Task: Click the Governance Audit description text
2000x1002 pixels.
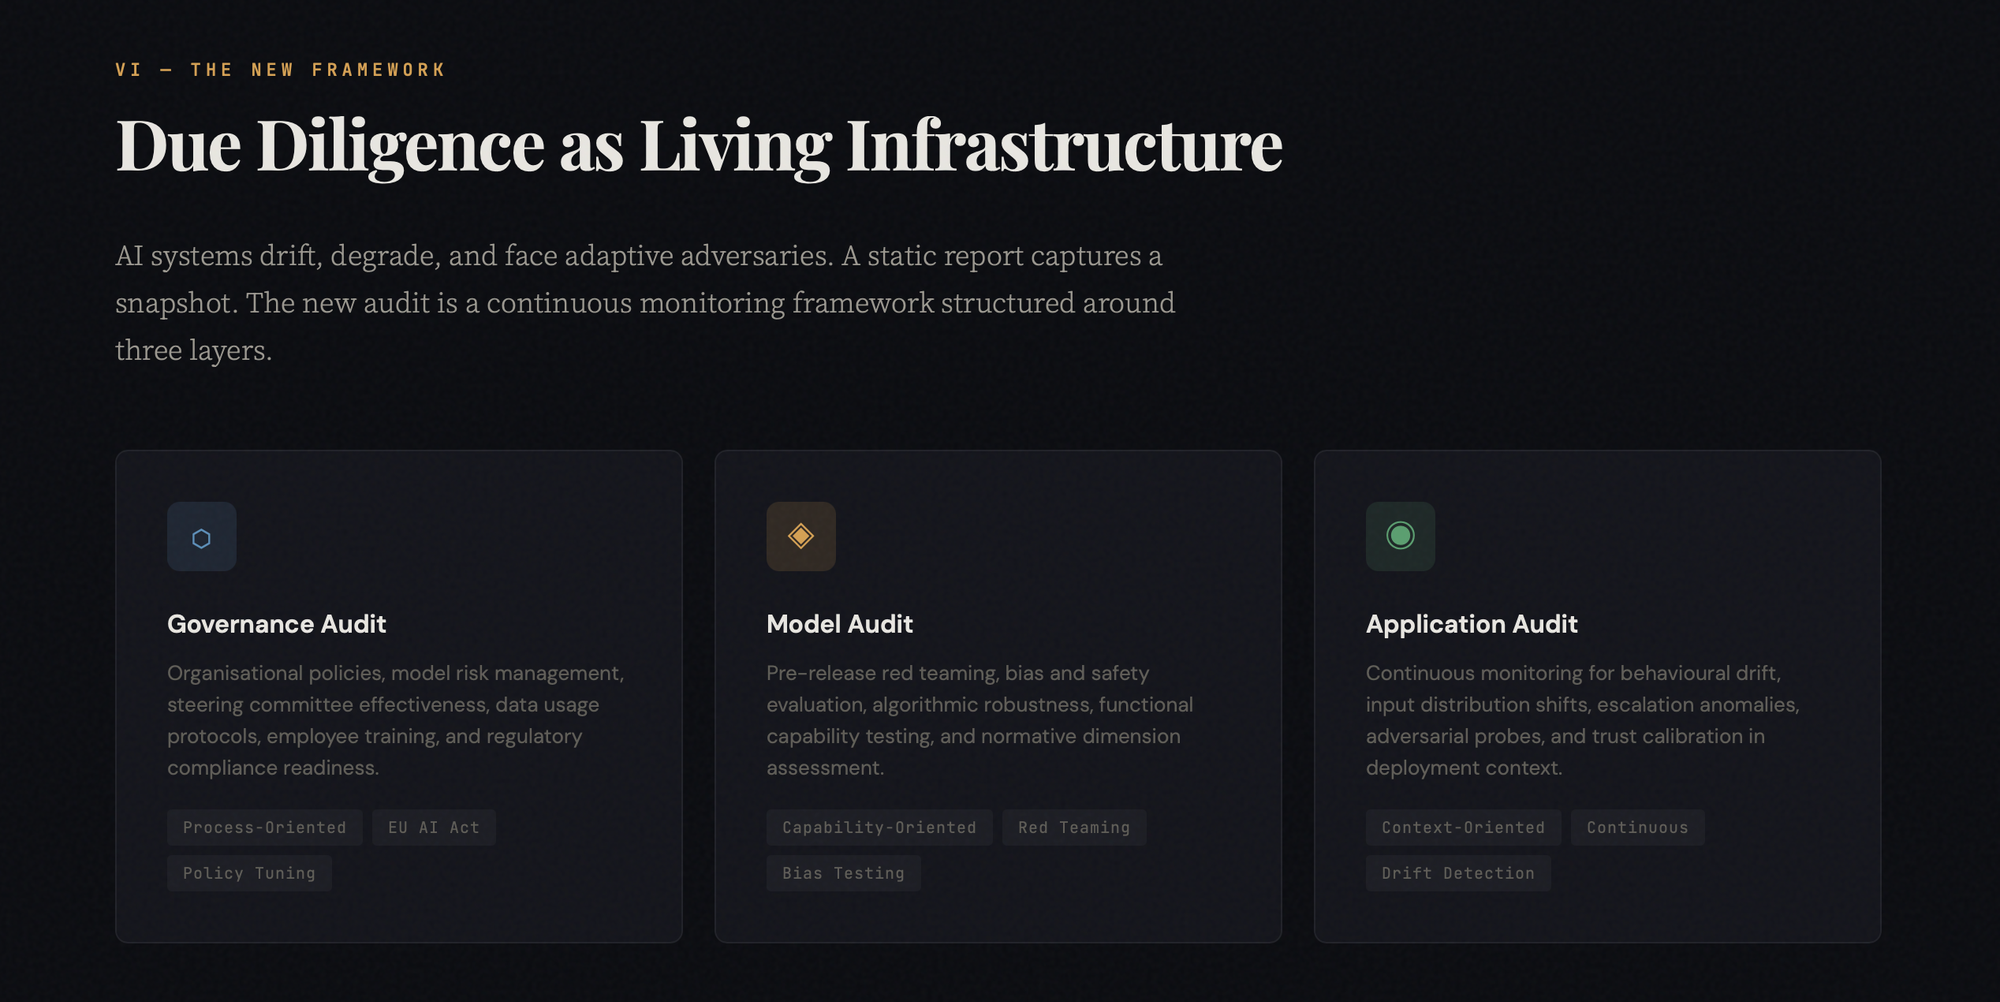Action: (395, 720)
